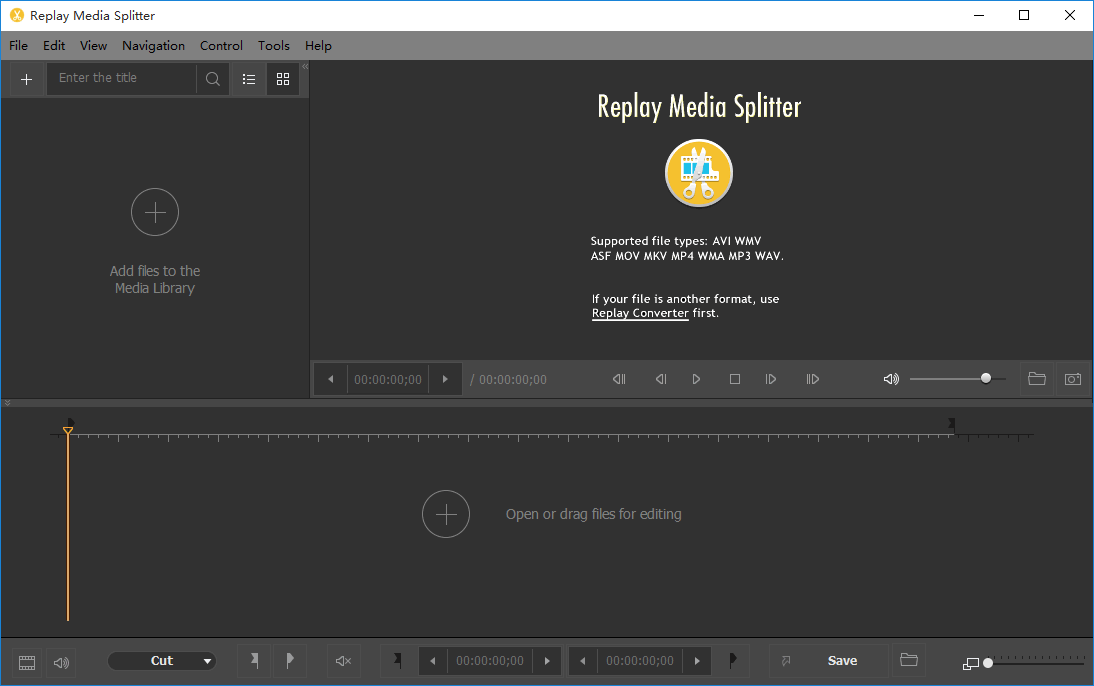The height and width of the screenshot is (686, 1094).
Task: Switch Media Library to list view
Action: (249, 79)
